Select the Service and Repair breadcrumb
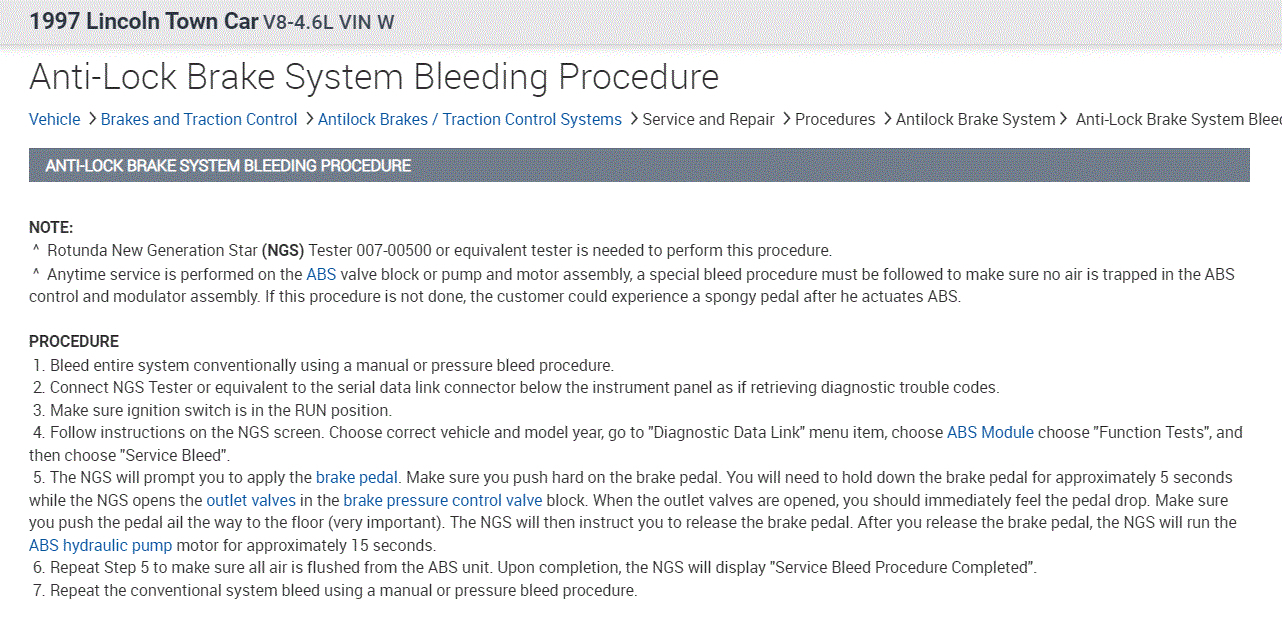The height and width of the screenshot is (634, 1282). (x=708, y=120)
